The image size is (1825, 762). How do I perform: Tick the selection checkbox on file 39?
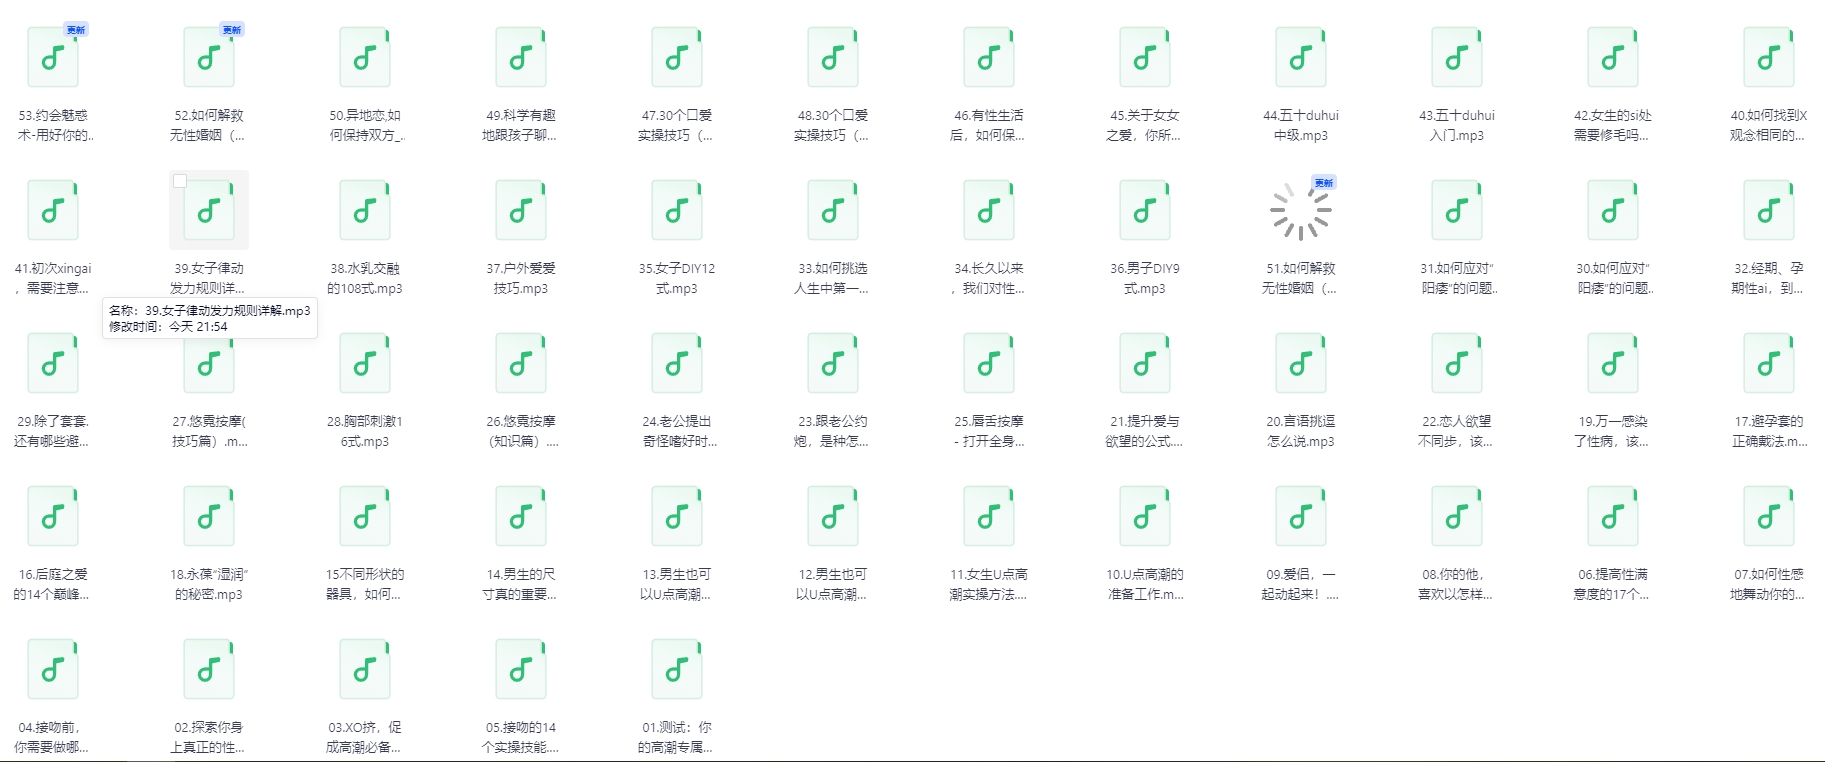pos(180,181)
